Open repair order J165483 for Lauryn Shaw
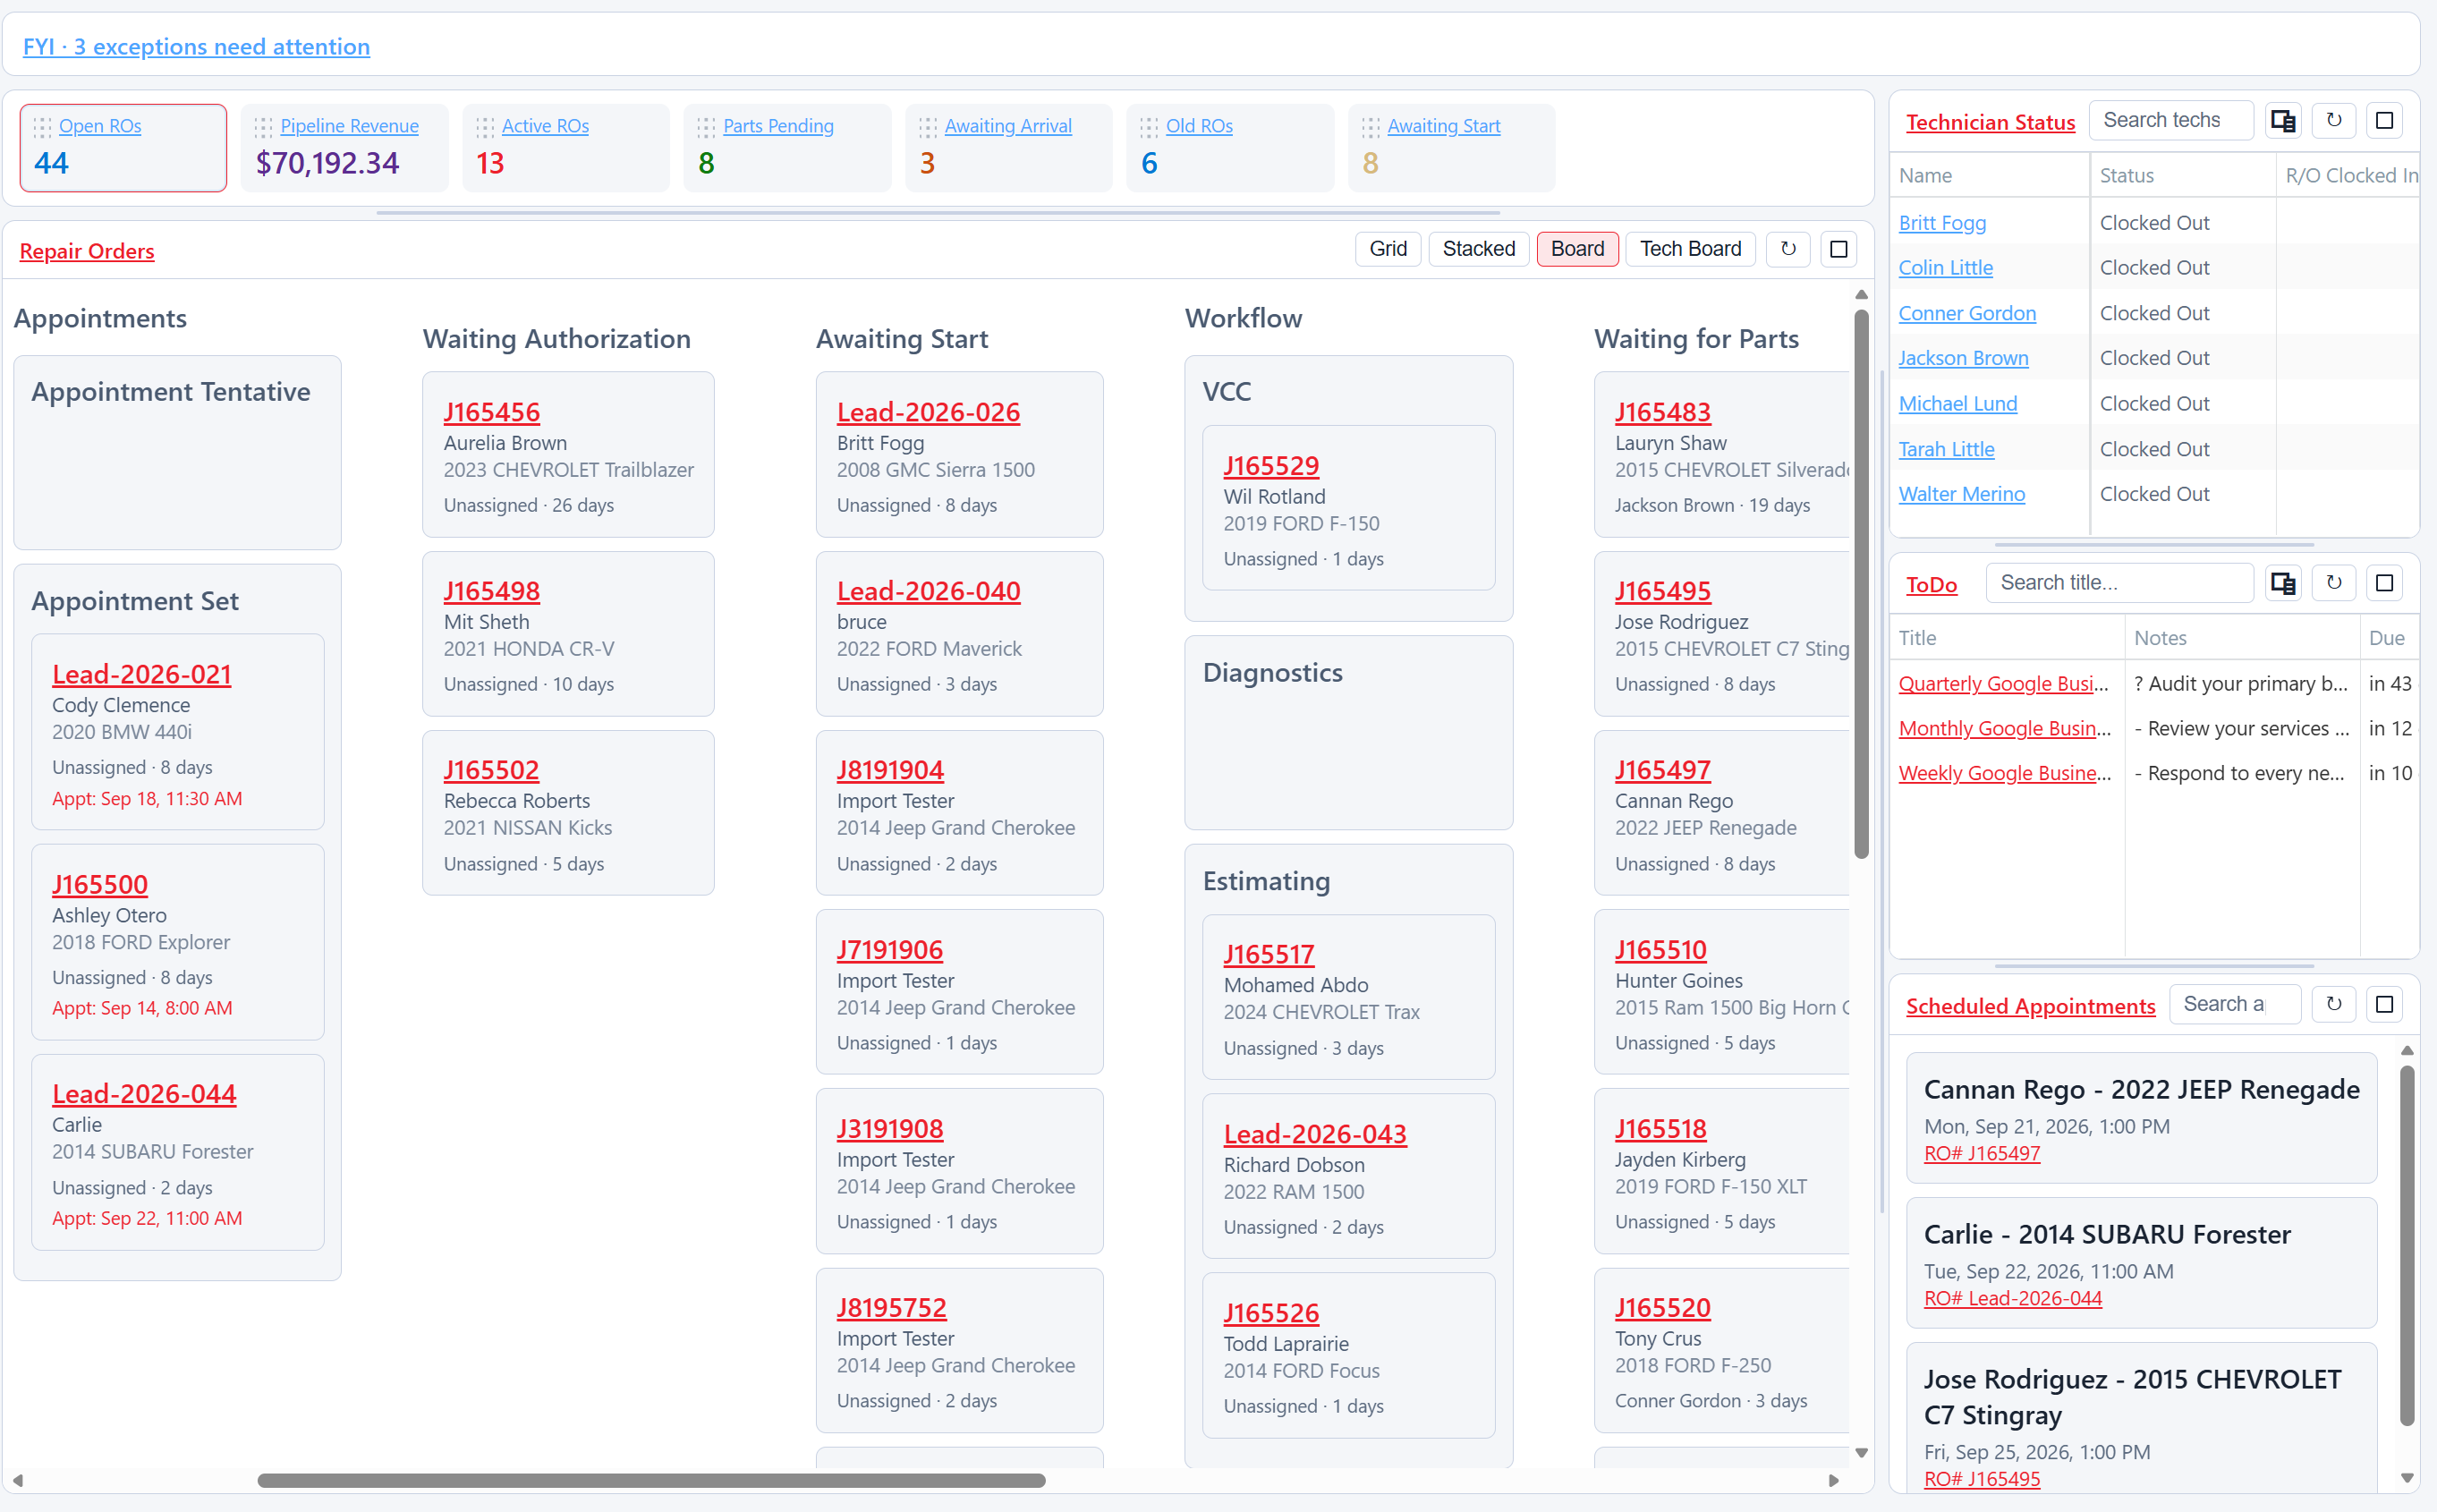Image resolution: width=2437 pixels, height=1512 pixels. [x=1662, y=412]
